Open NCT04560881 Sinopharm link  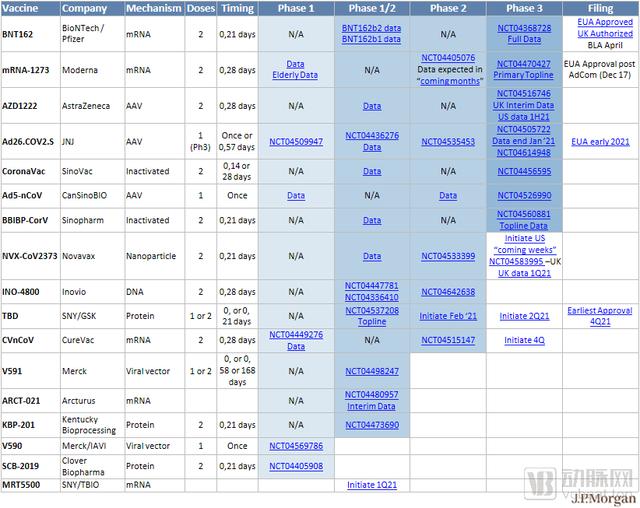524,214
